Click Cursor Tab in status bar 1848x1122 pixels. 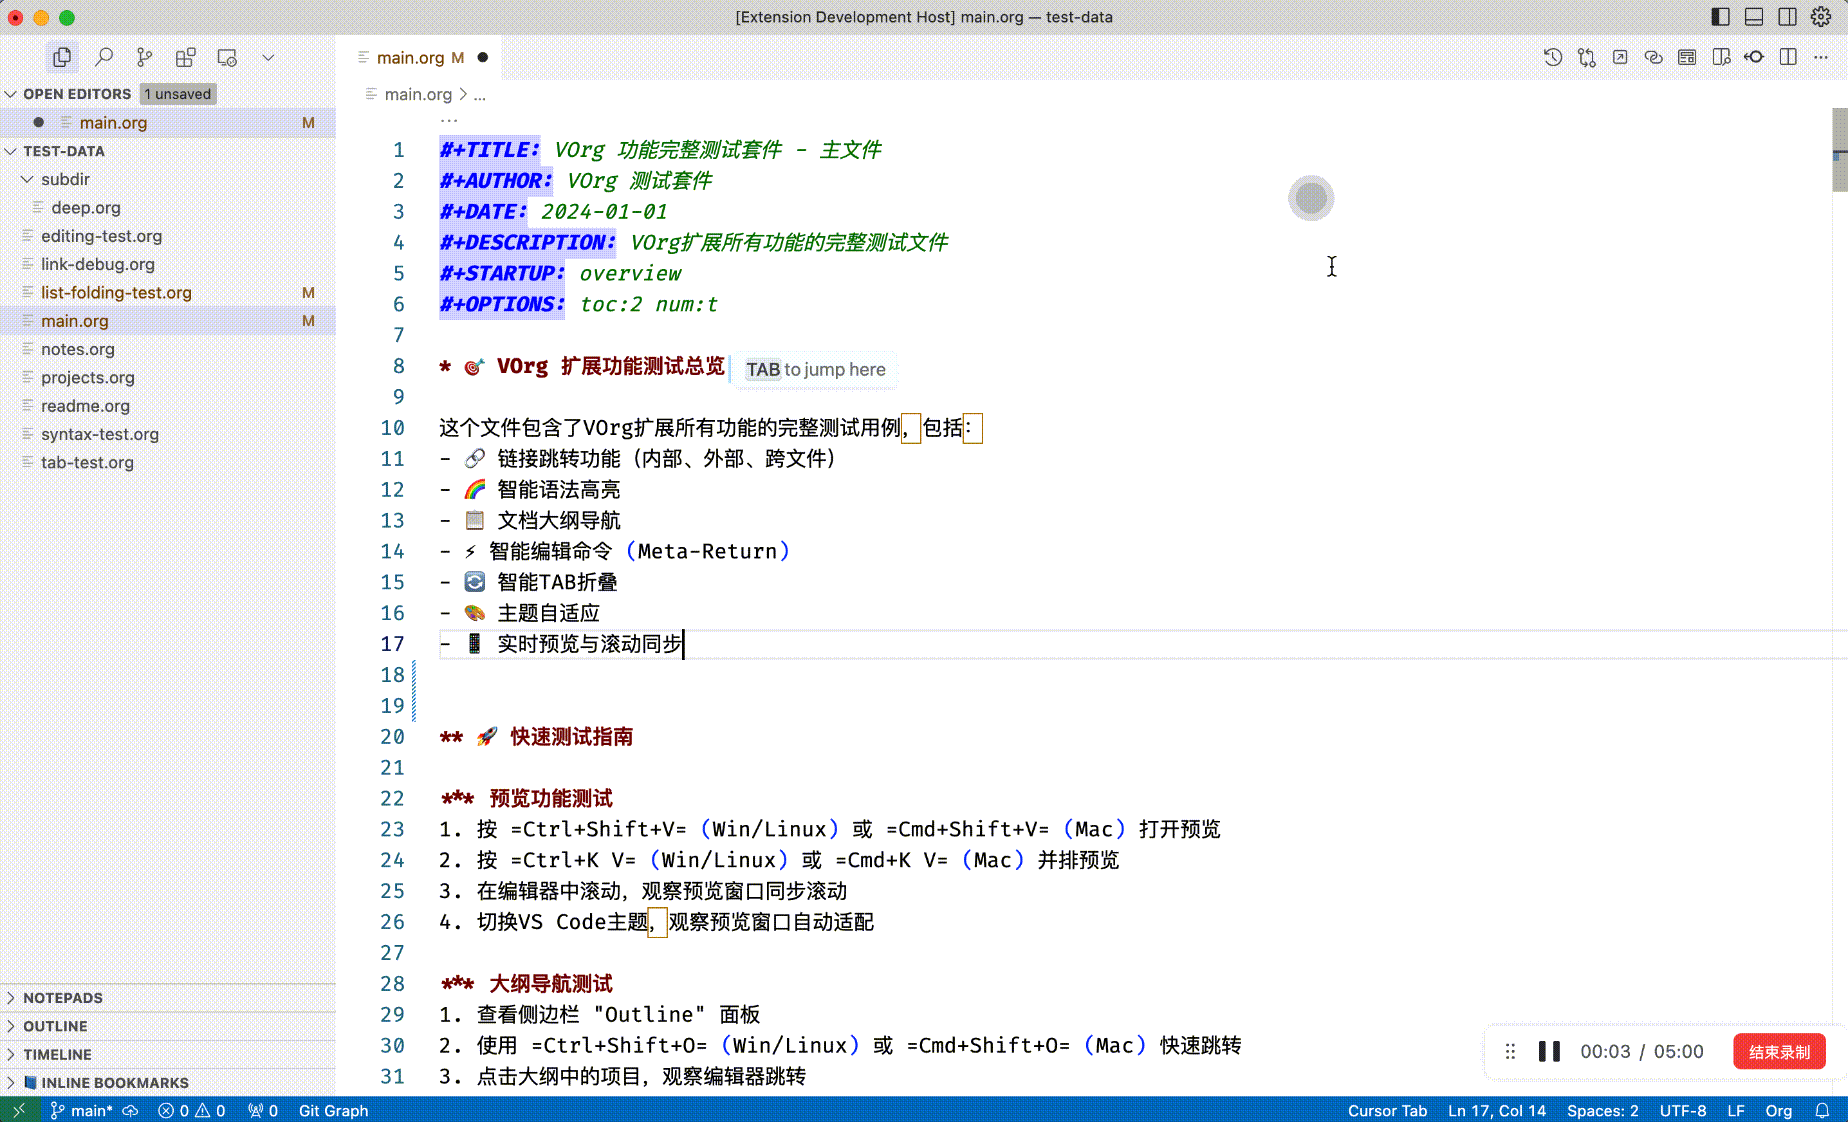[1387, 1110]
